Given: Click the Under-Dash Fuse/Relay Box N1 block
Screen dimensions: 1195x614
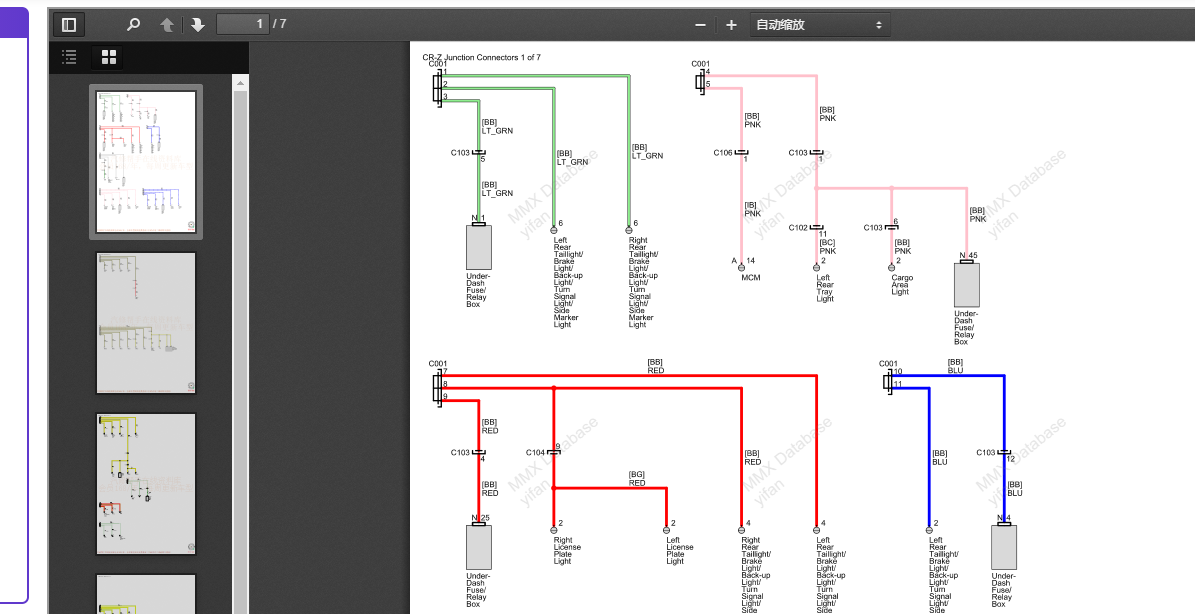Looking at the screenshot, I should [479, 248].
